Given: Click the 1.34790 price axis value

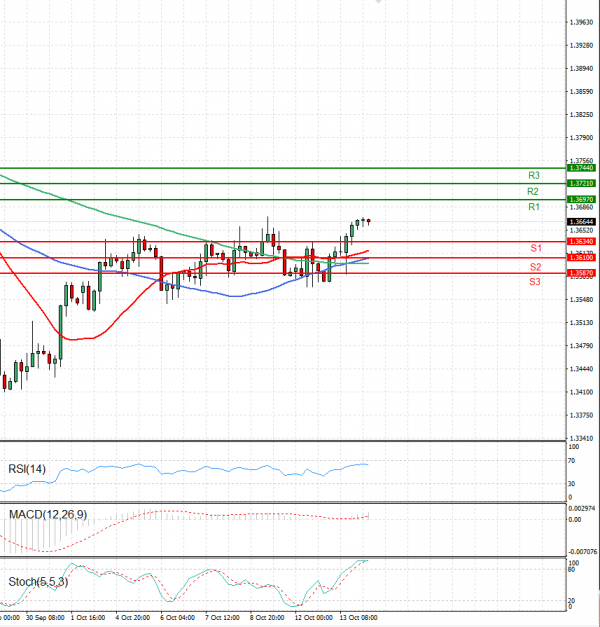Looking at the screenshot, I should tap(581, 345).
